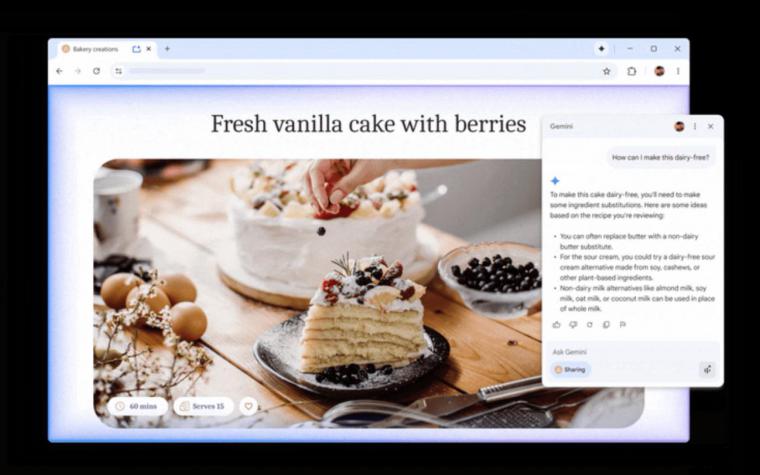Click the browser back arrow
760x475 pixels.
(x=60, y=71)
